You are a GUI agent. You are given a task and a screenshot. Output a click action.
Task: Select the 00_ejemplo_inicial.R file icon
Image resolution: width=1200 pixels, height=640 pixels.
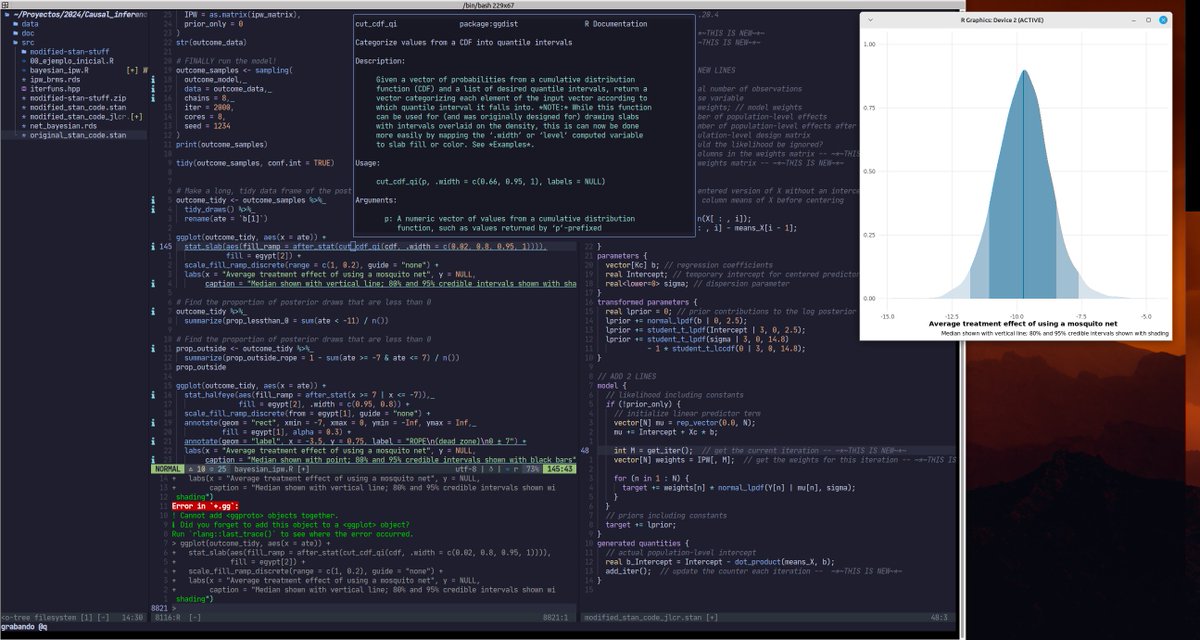(25, 61)
